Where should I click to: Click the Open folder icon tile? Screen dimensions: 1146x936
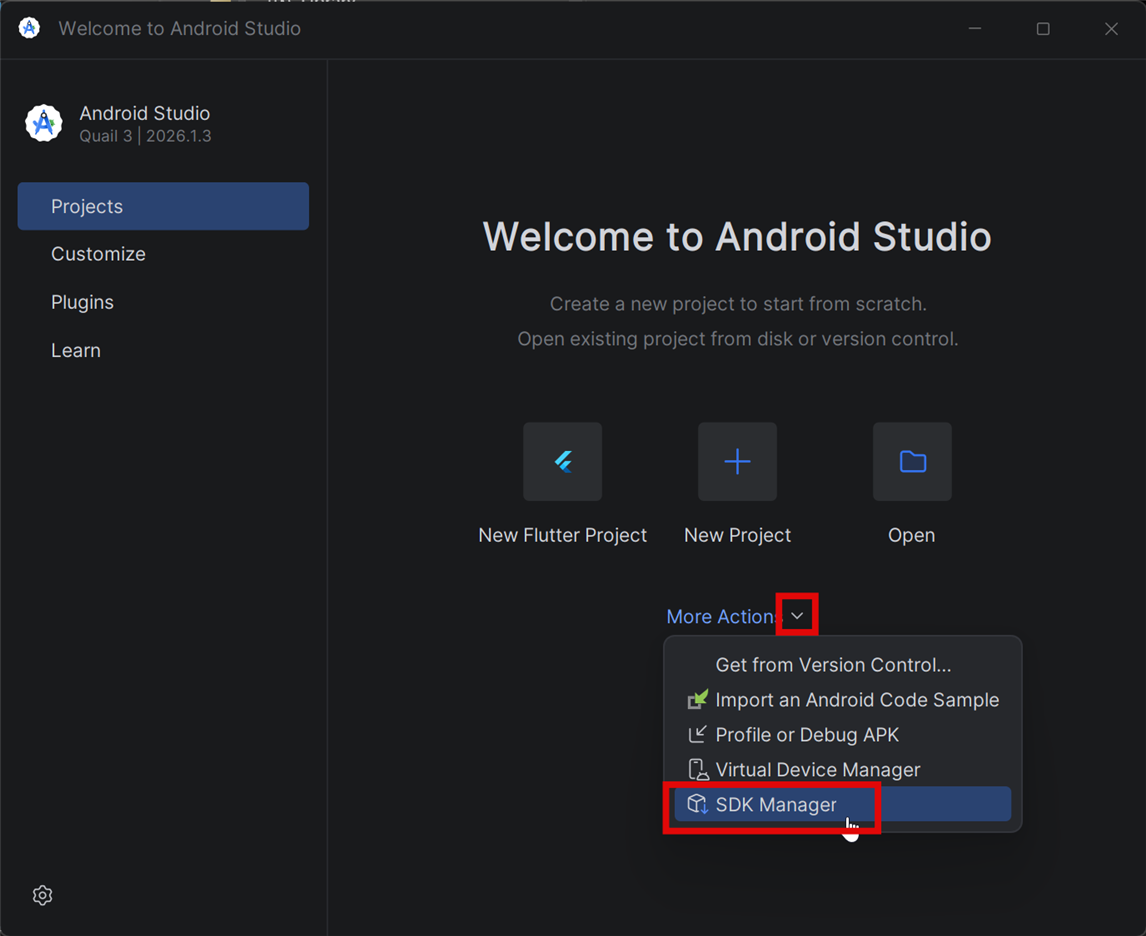(912, 461)
